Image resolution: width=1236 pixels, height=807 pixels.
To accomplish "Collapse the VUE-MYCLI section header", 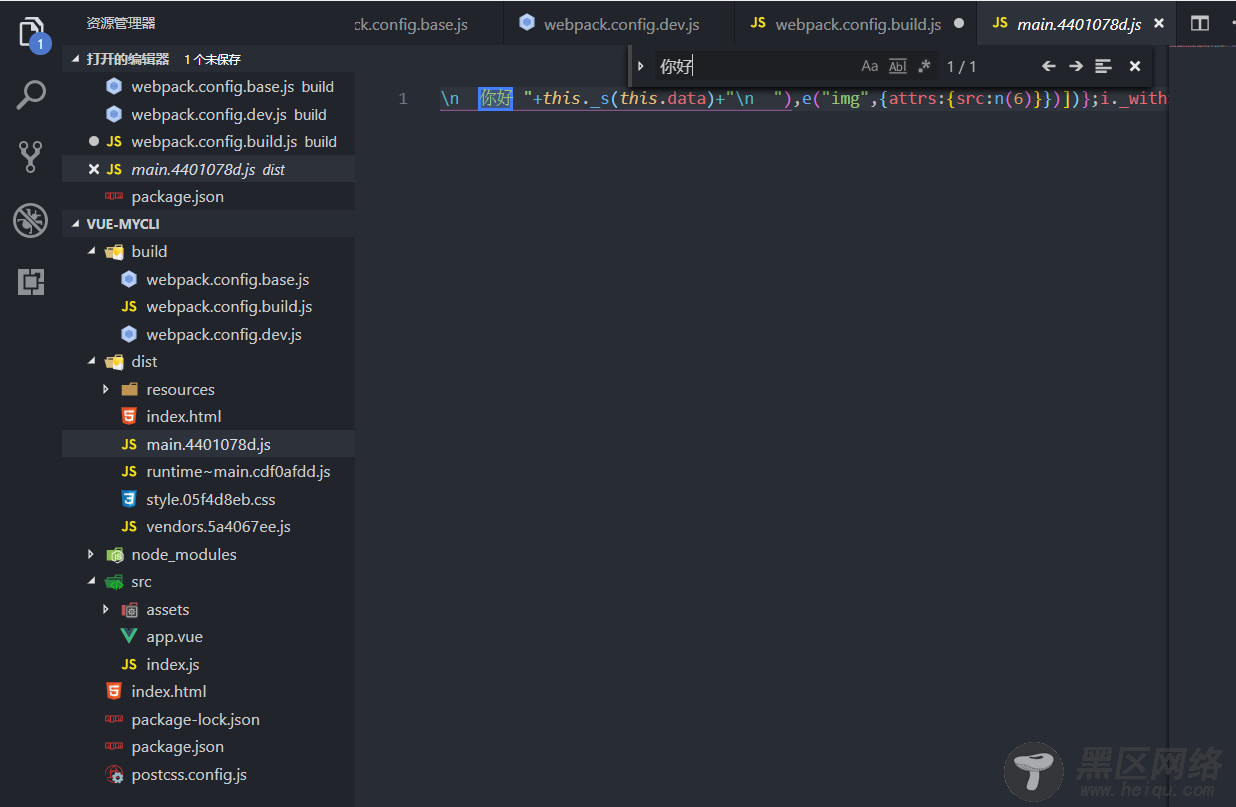I will (x=208, y=224).
